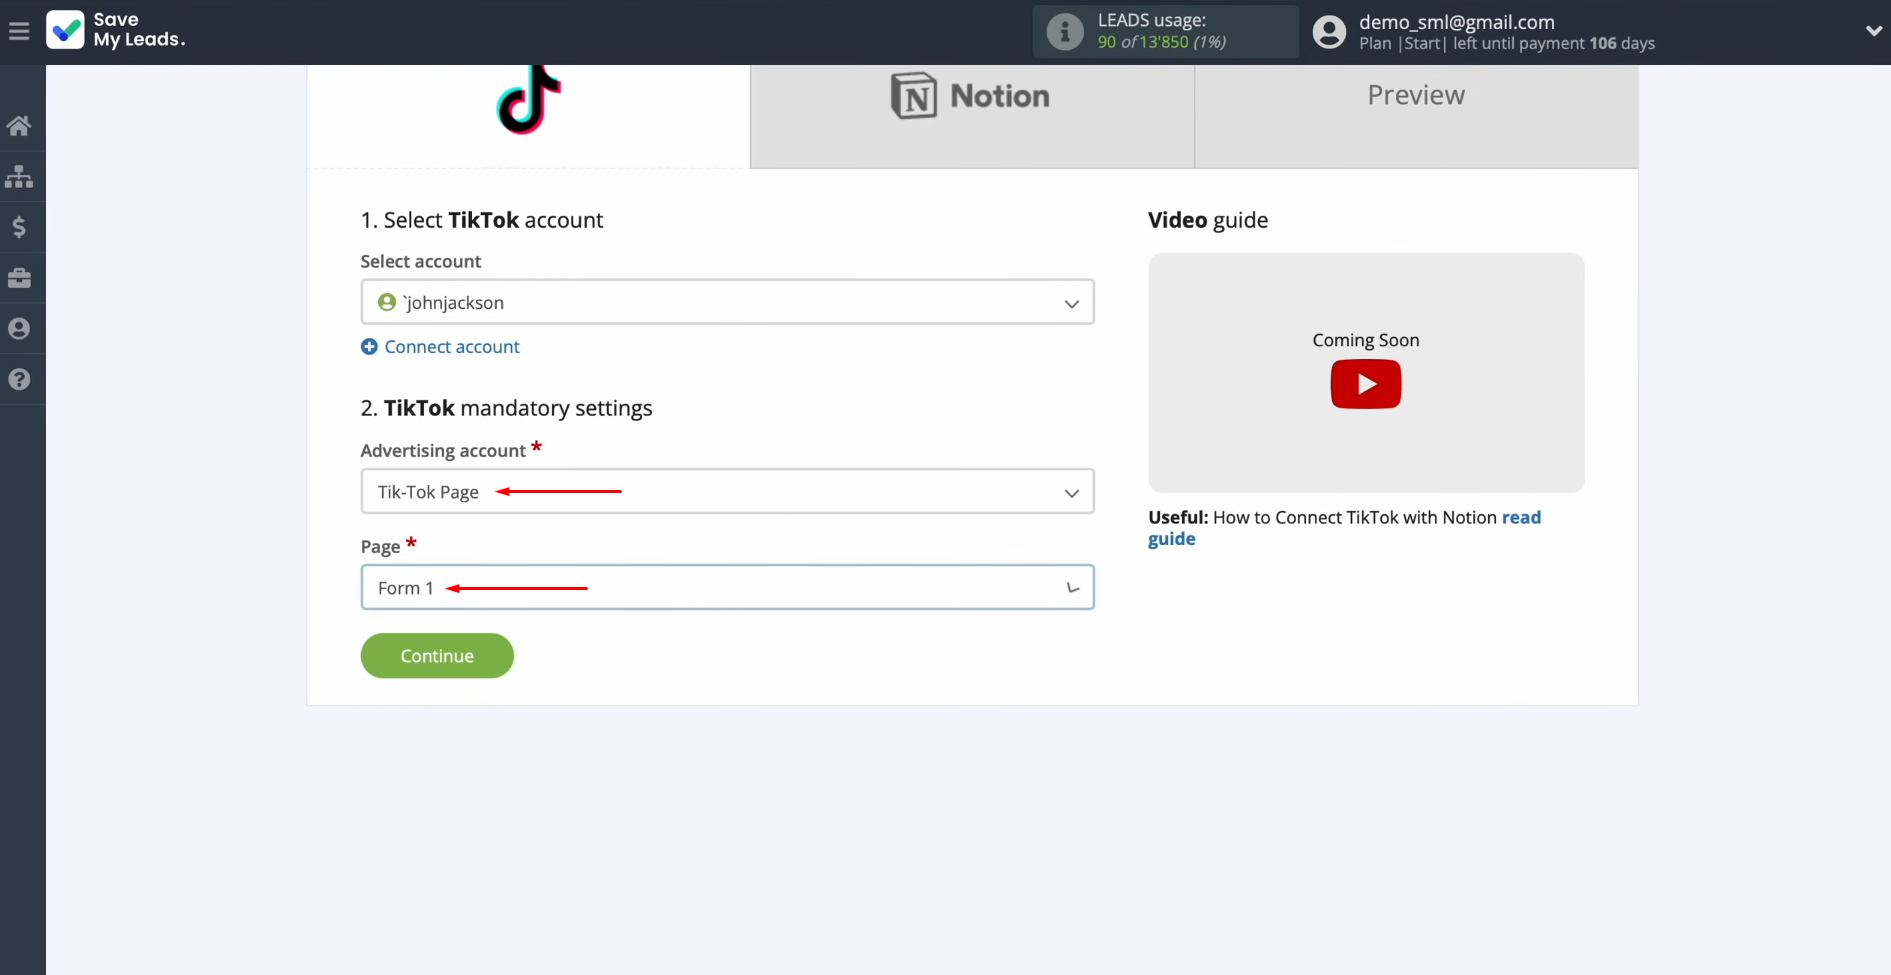Click the LEADS usage info icon

click(x=1065, y=32)
